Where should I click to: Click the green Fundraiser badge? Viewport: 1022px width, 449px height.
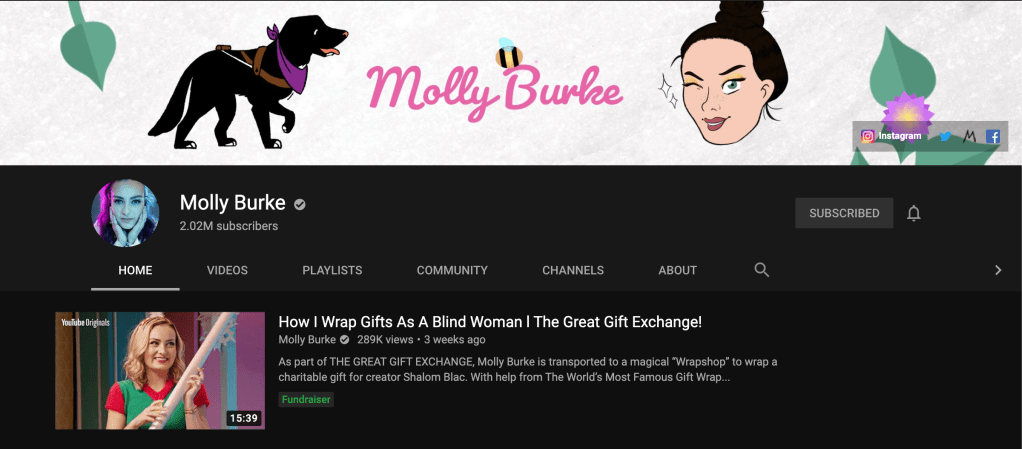(306, 399)
